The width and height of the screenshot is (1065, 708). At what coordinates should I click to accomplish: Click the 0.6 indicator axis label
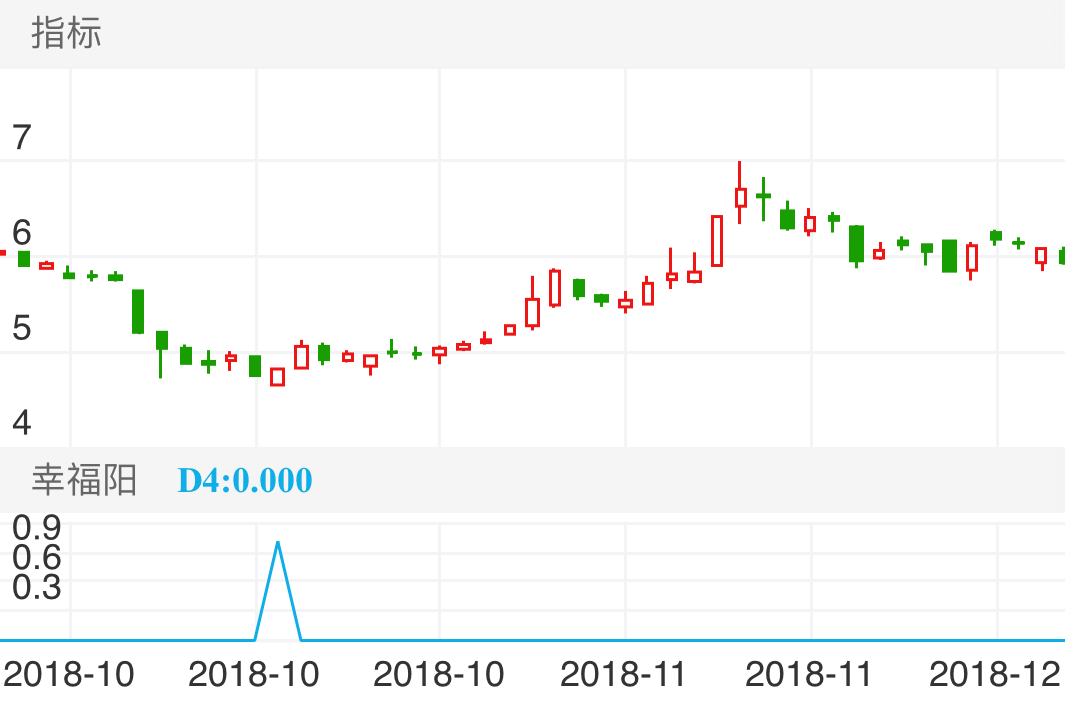tap(37, 556)
